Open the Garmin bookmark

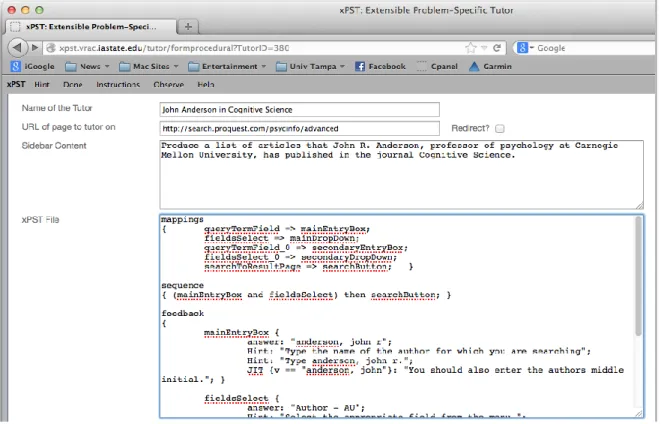490,67
